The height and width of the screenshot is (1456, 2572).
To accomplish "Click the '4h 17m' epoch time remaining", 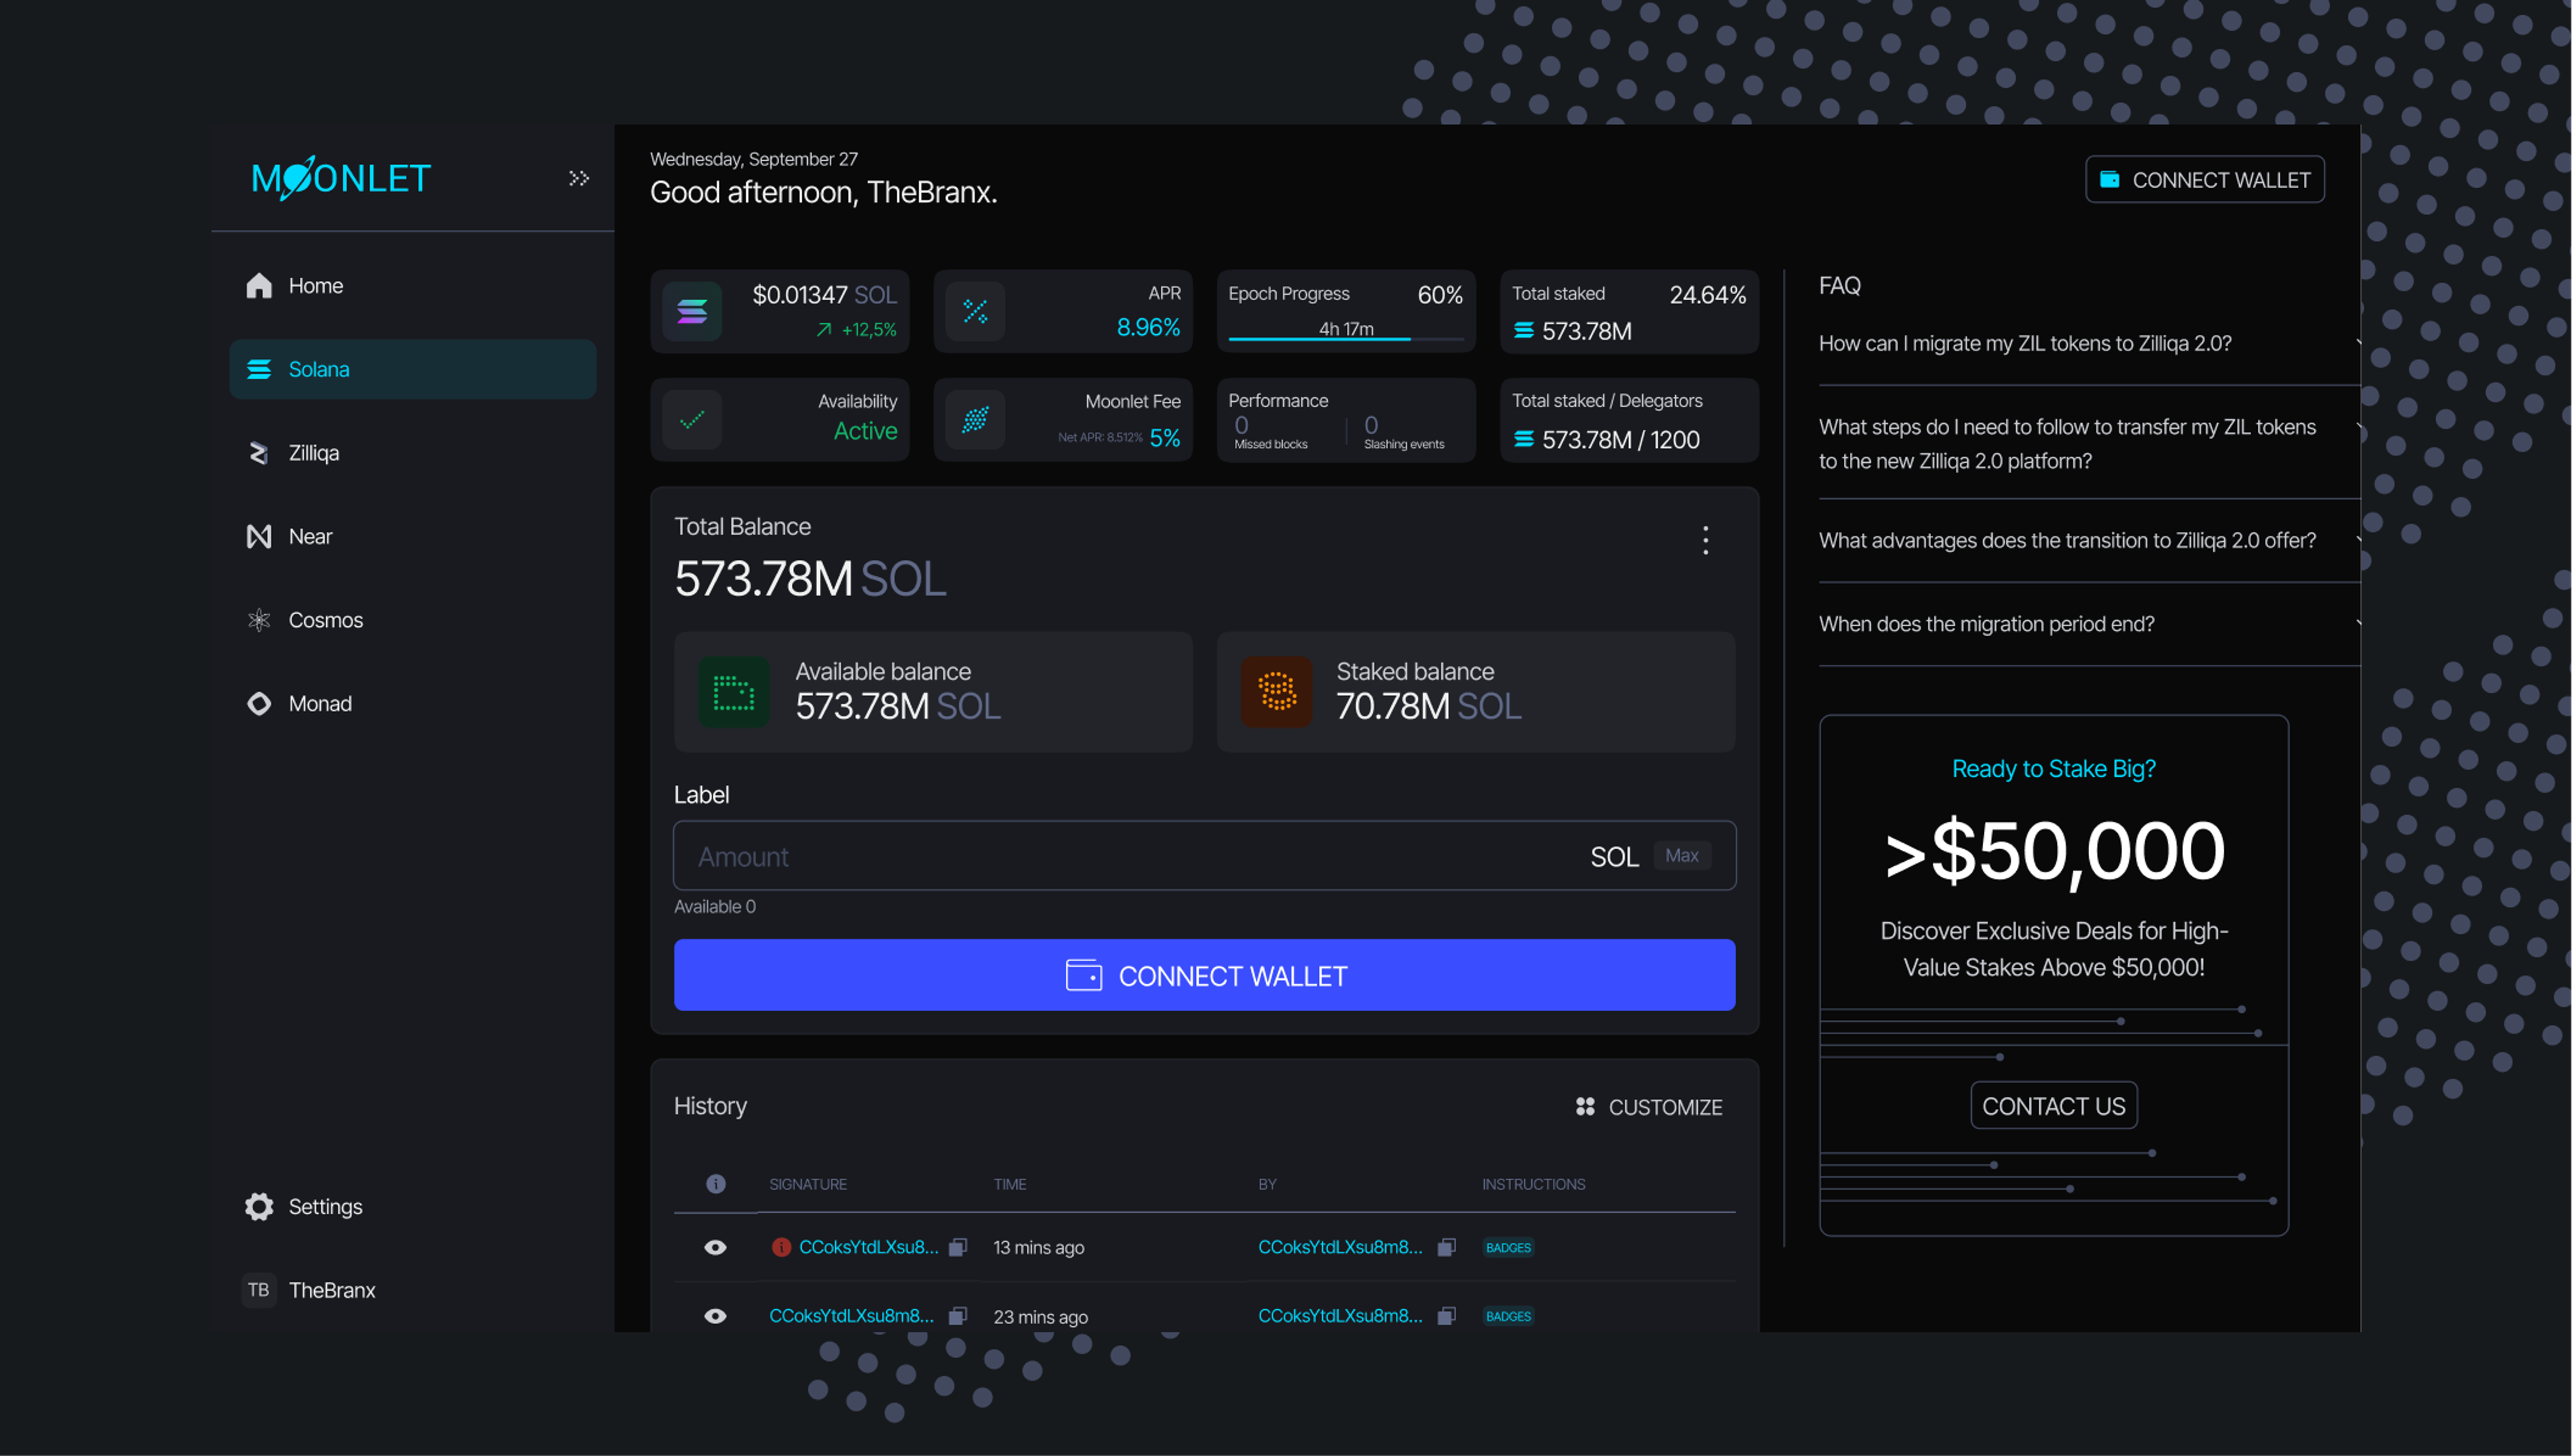I will [x=1346, y=329].
